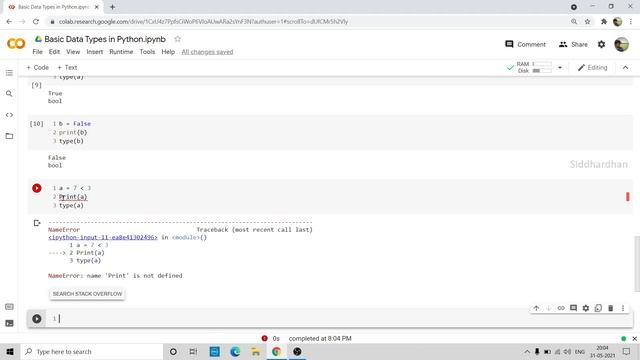This screenshot has height=360, width=640.
Task: Expand RAM and Disk connection dropdown
Action: 560,68
